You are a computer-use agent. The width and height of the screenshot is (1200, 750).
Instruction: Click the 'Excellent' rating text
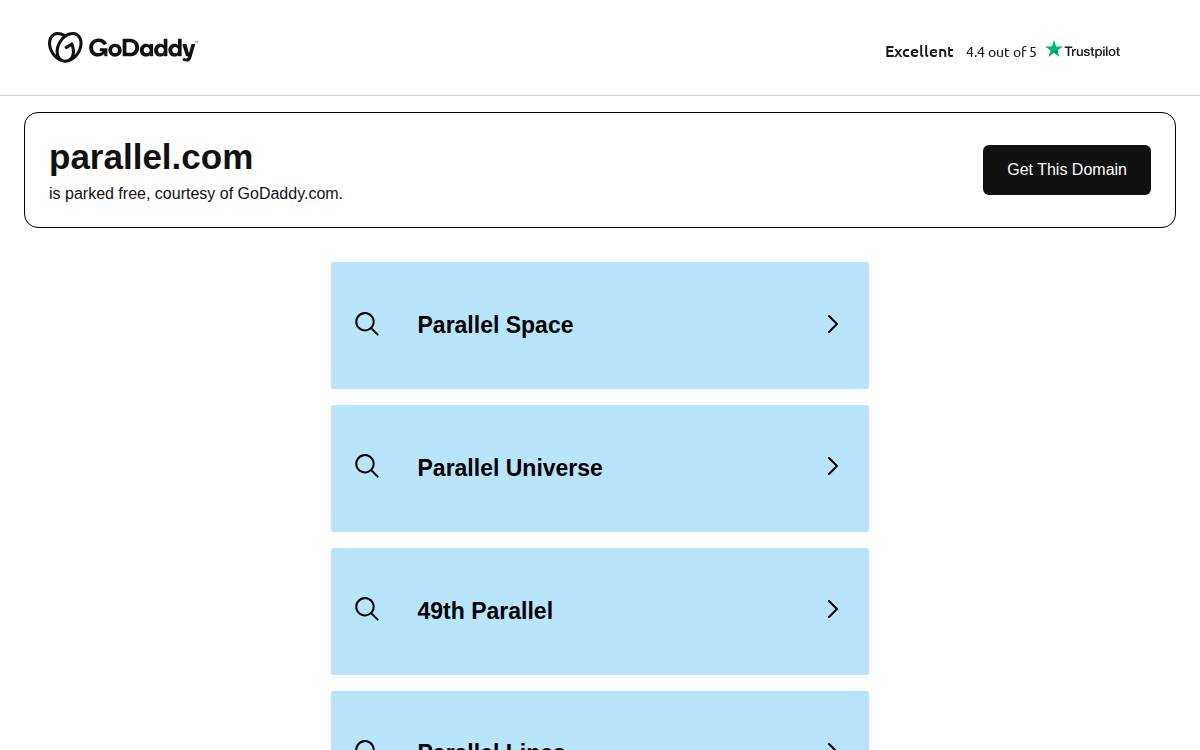tap(919, 51)
